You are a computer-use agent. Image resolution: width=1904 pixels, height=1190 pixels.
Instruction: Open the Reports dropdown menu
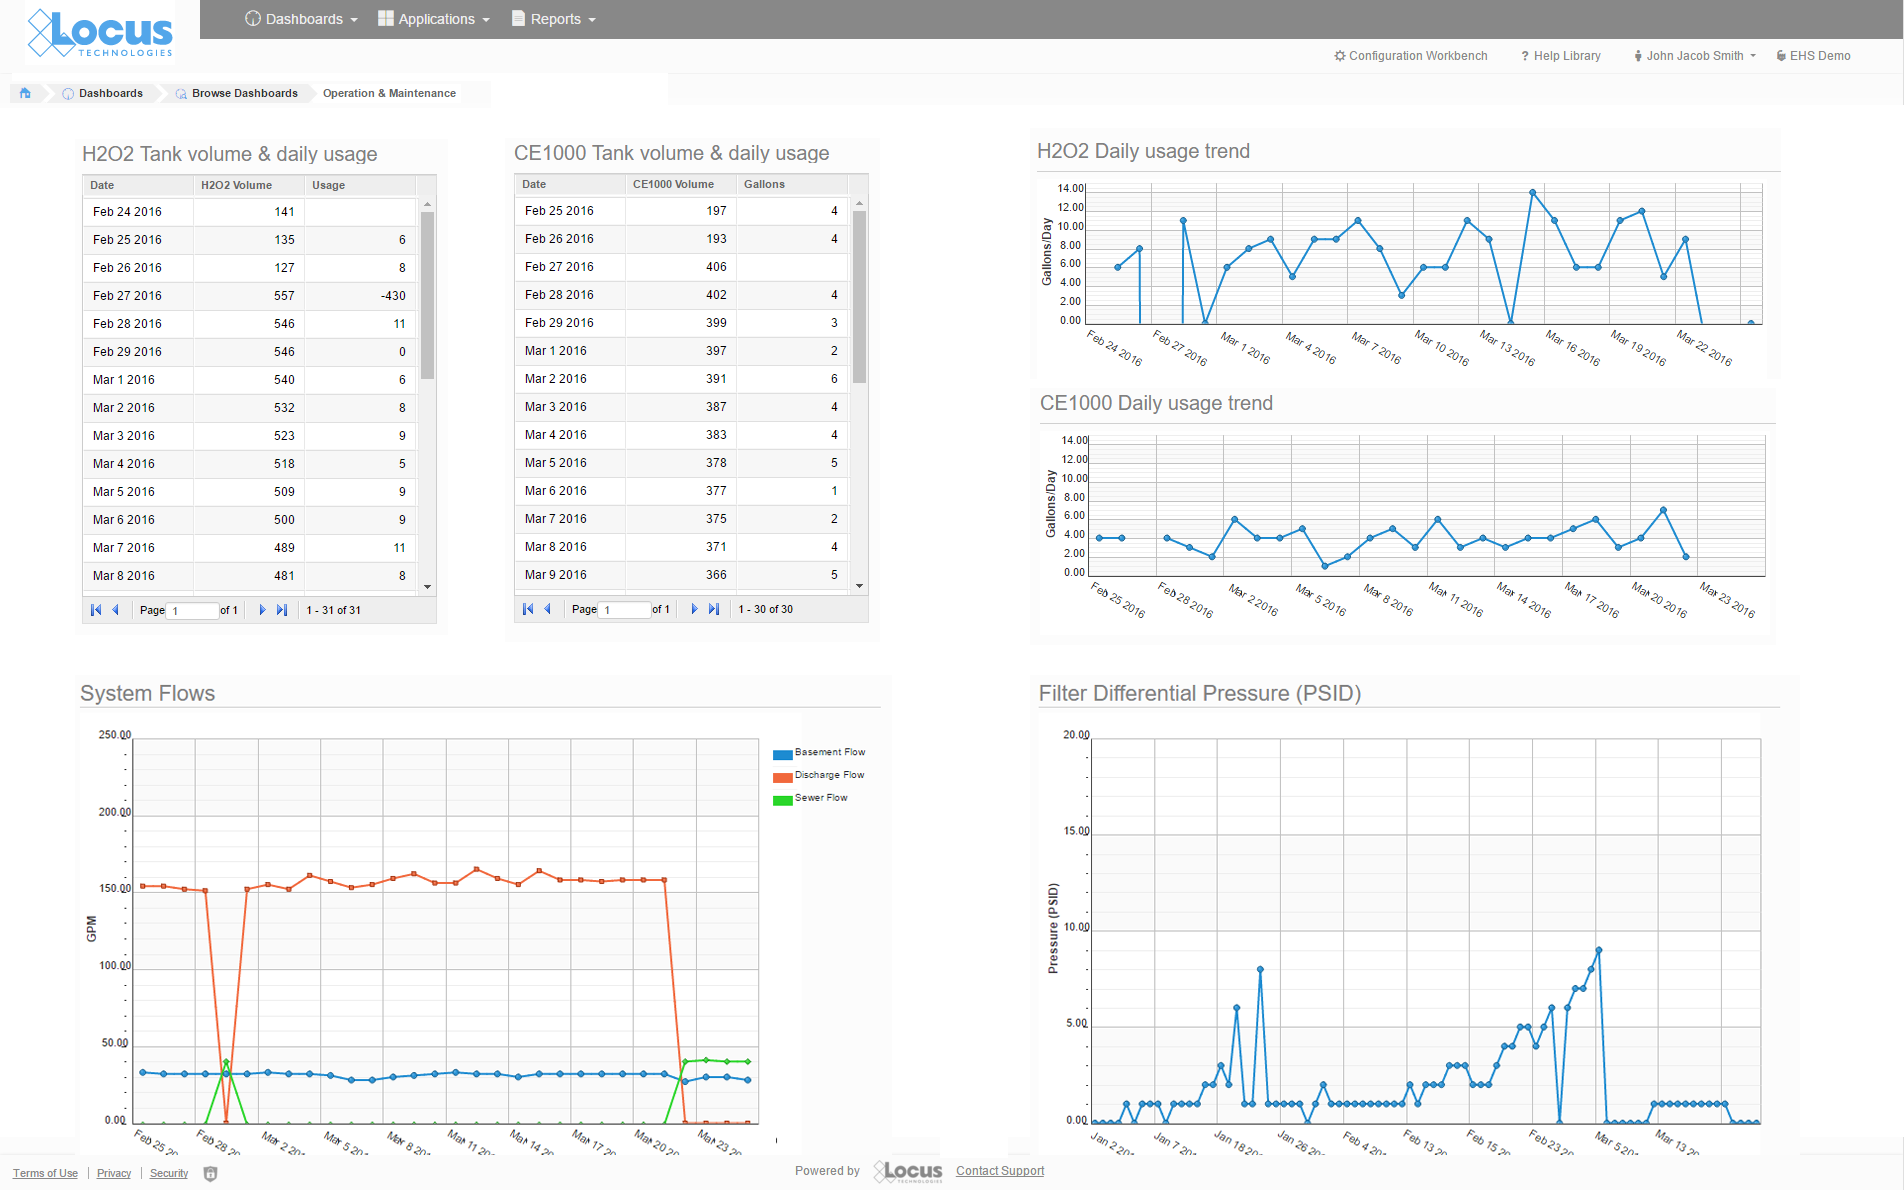[x=554, y=18]
